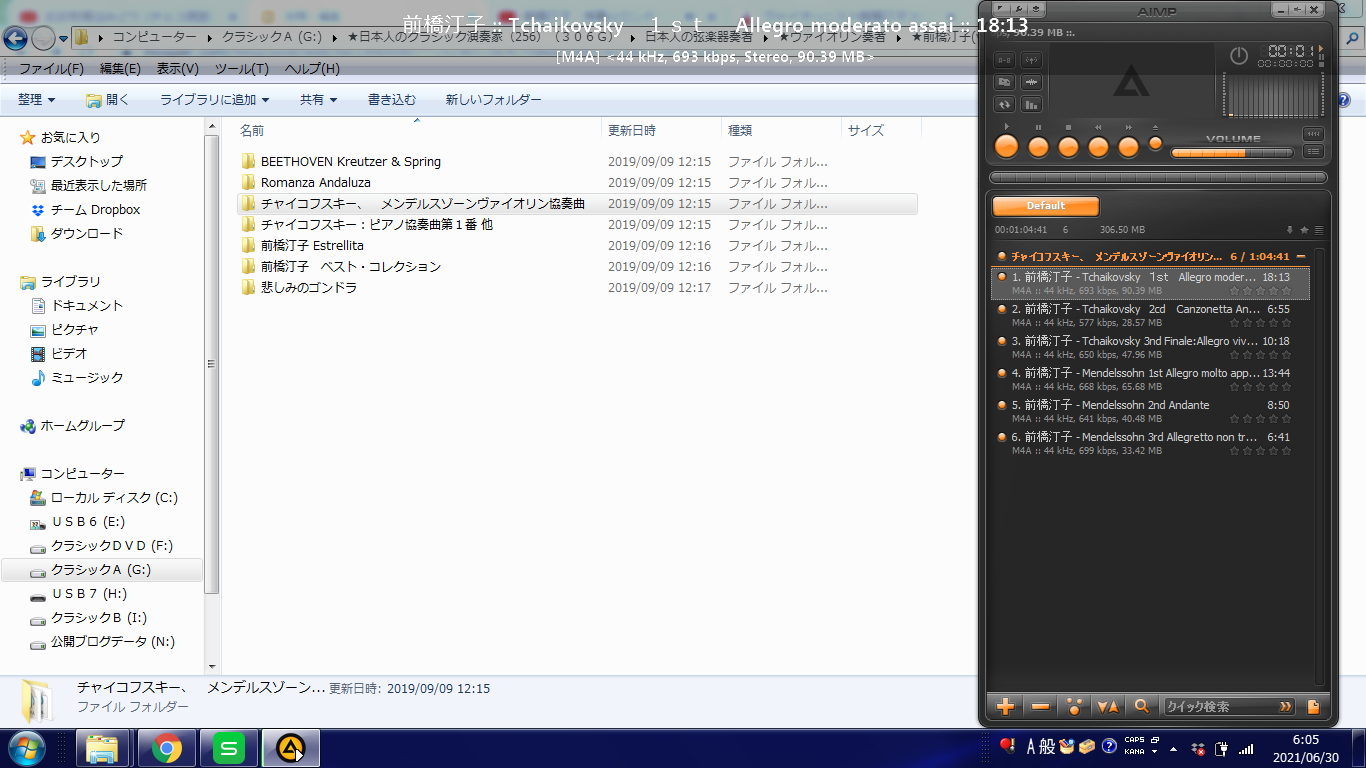This screenshot has width=1366, height=768.
Task: Open the 共有 dropdown in Explorer toolbar
Action: pyautogui.click(x=319, y=99)
